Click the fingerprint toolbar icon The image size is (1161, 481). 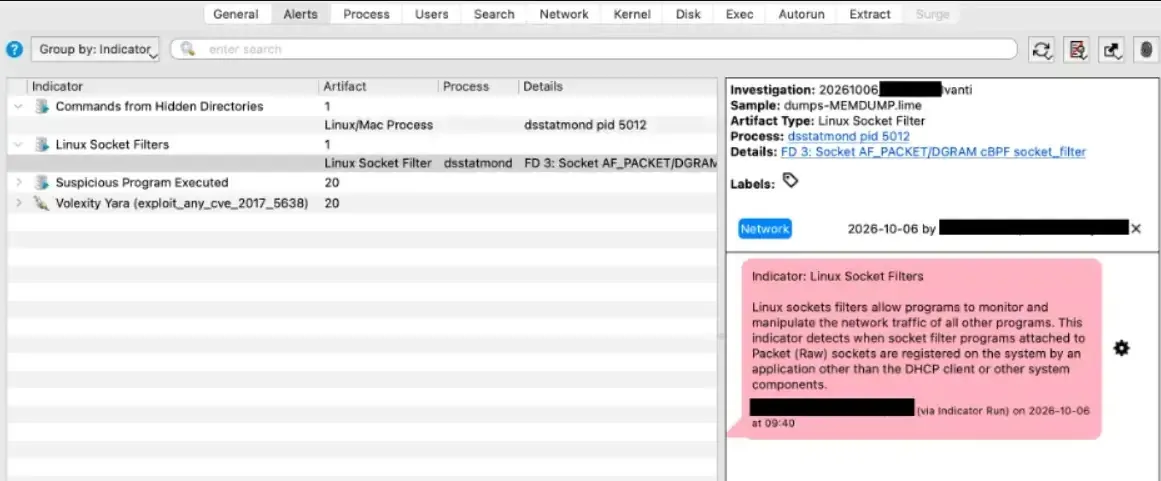1145,50
